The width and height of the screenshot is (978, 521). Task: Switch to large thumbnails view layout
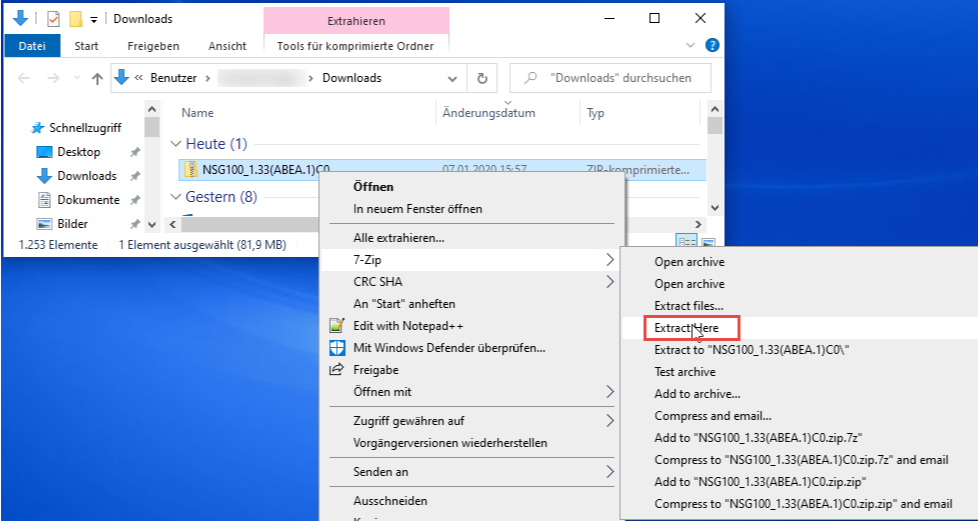point(708,243)
